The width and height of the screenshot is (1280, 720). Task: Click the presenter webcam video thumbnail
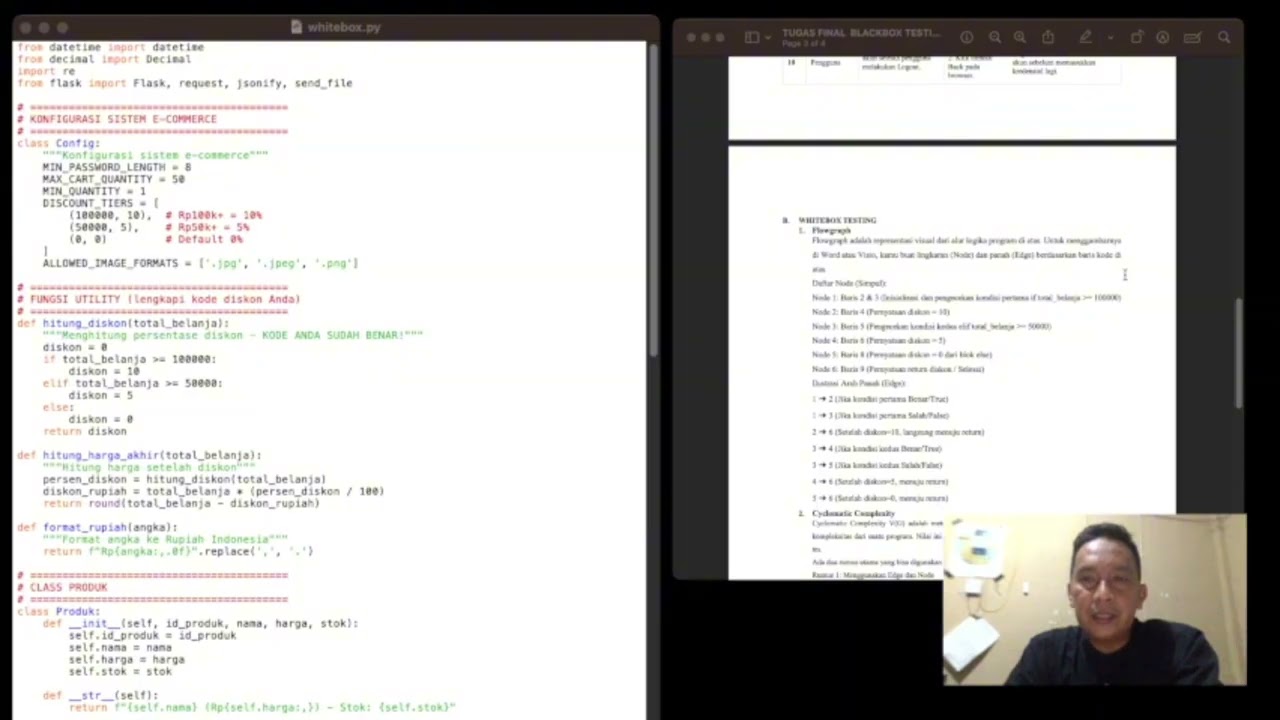[1095, 600]
